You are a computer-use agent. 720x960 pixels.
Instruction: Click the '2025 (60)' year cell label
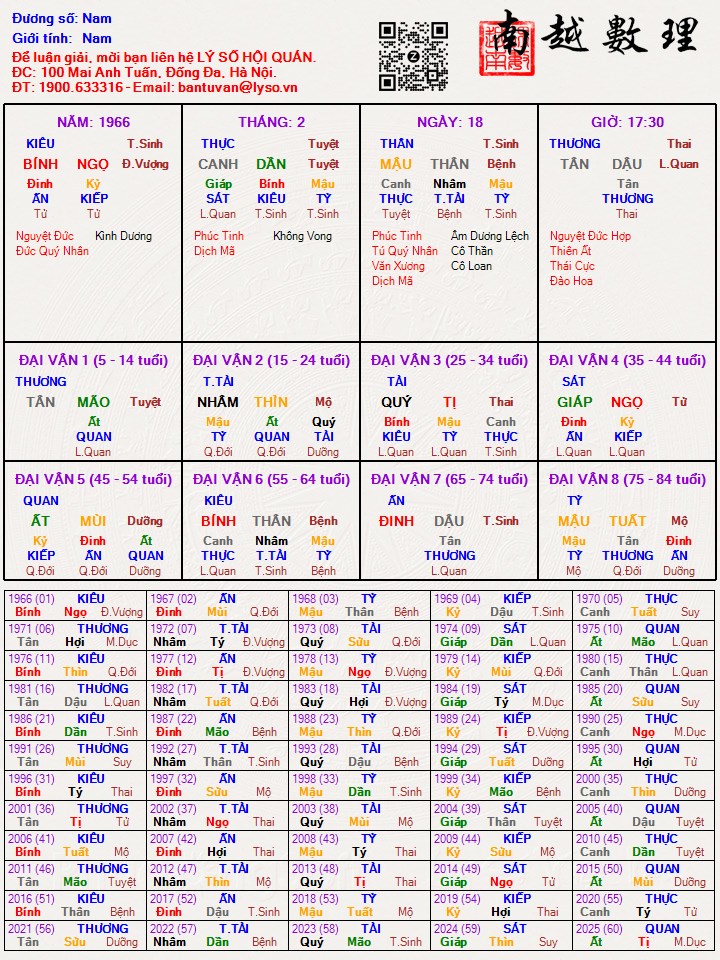tap(599, 929)
